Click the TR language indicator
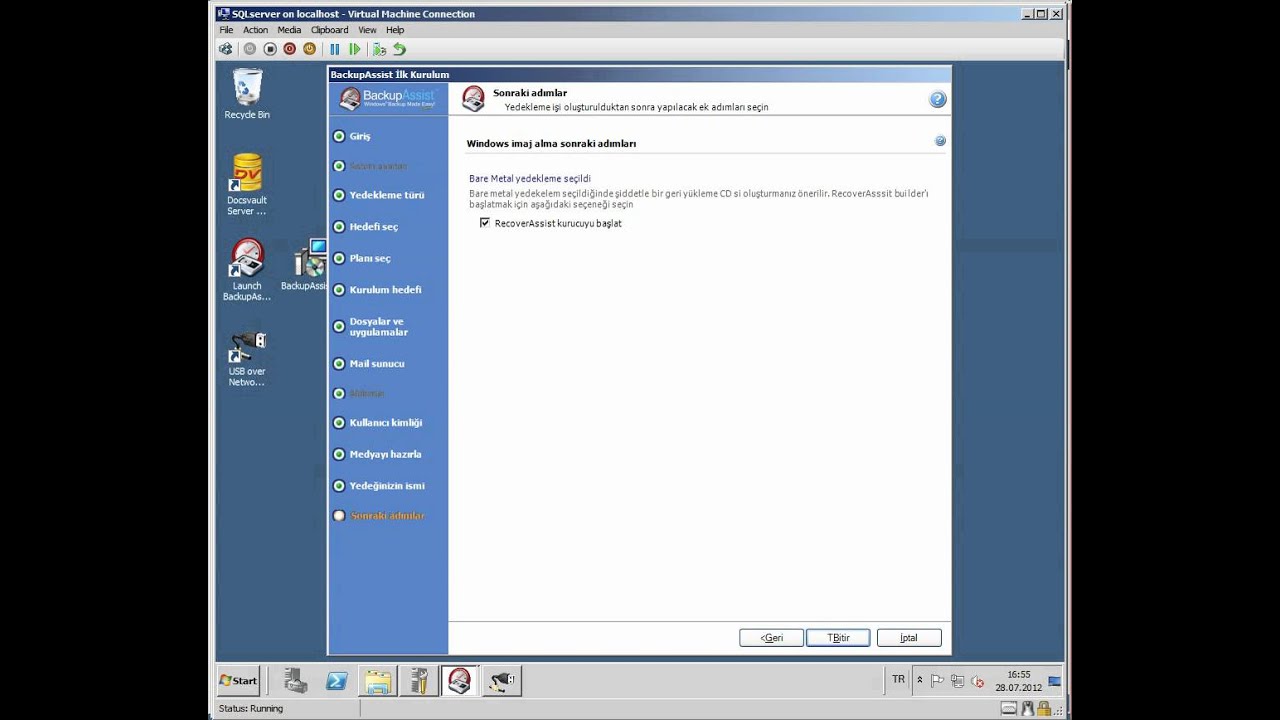 pyautogui.click(x=898, y=680)
